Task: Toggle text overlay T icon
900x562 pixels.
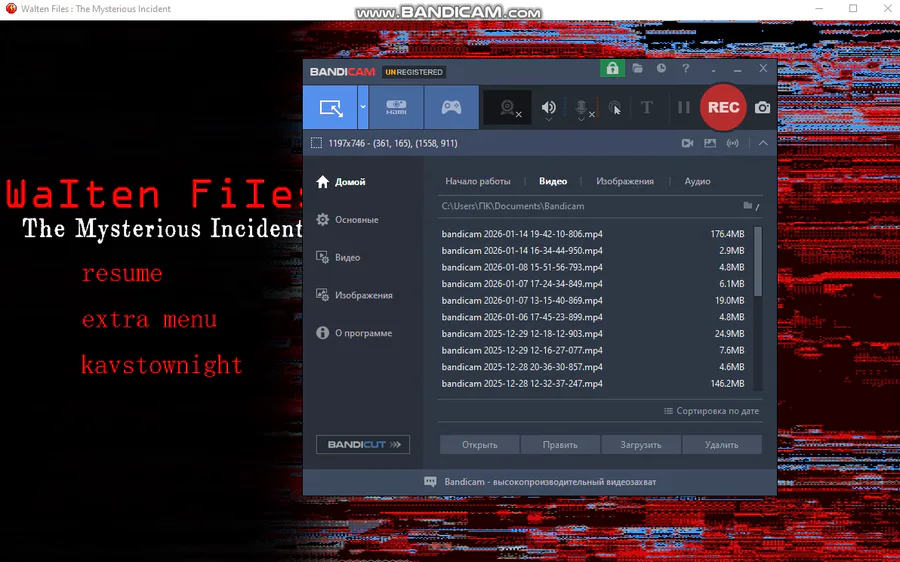Action: pos(646,107)
